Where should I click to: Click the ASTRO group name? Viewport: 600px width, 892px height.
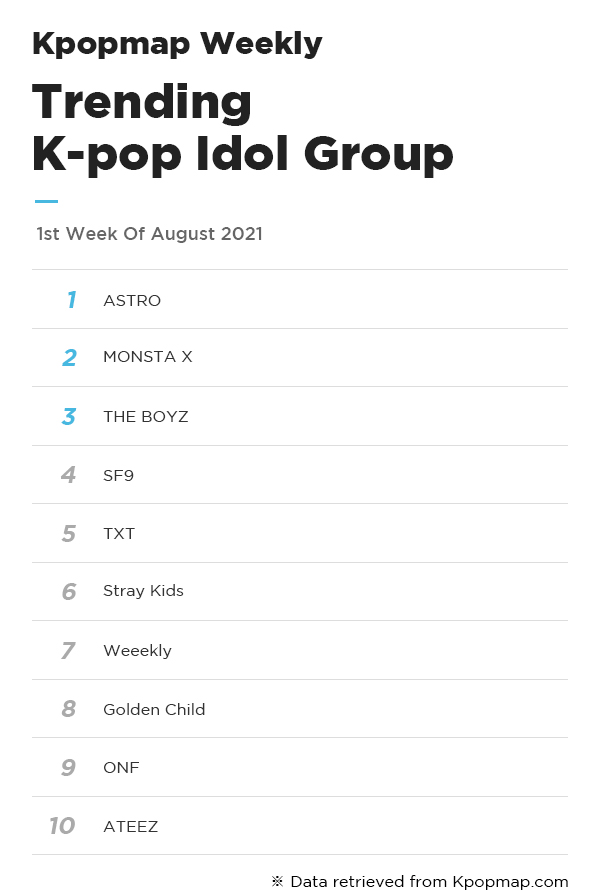coord(132,300)
